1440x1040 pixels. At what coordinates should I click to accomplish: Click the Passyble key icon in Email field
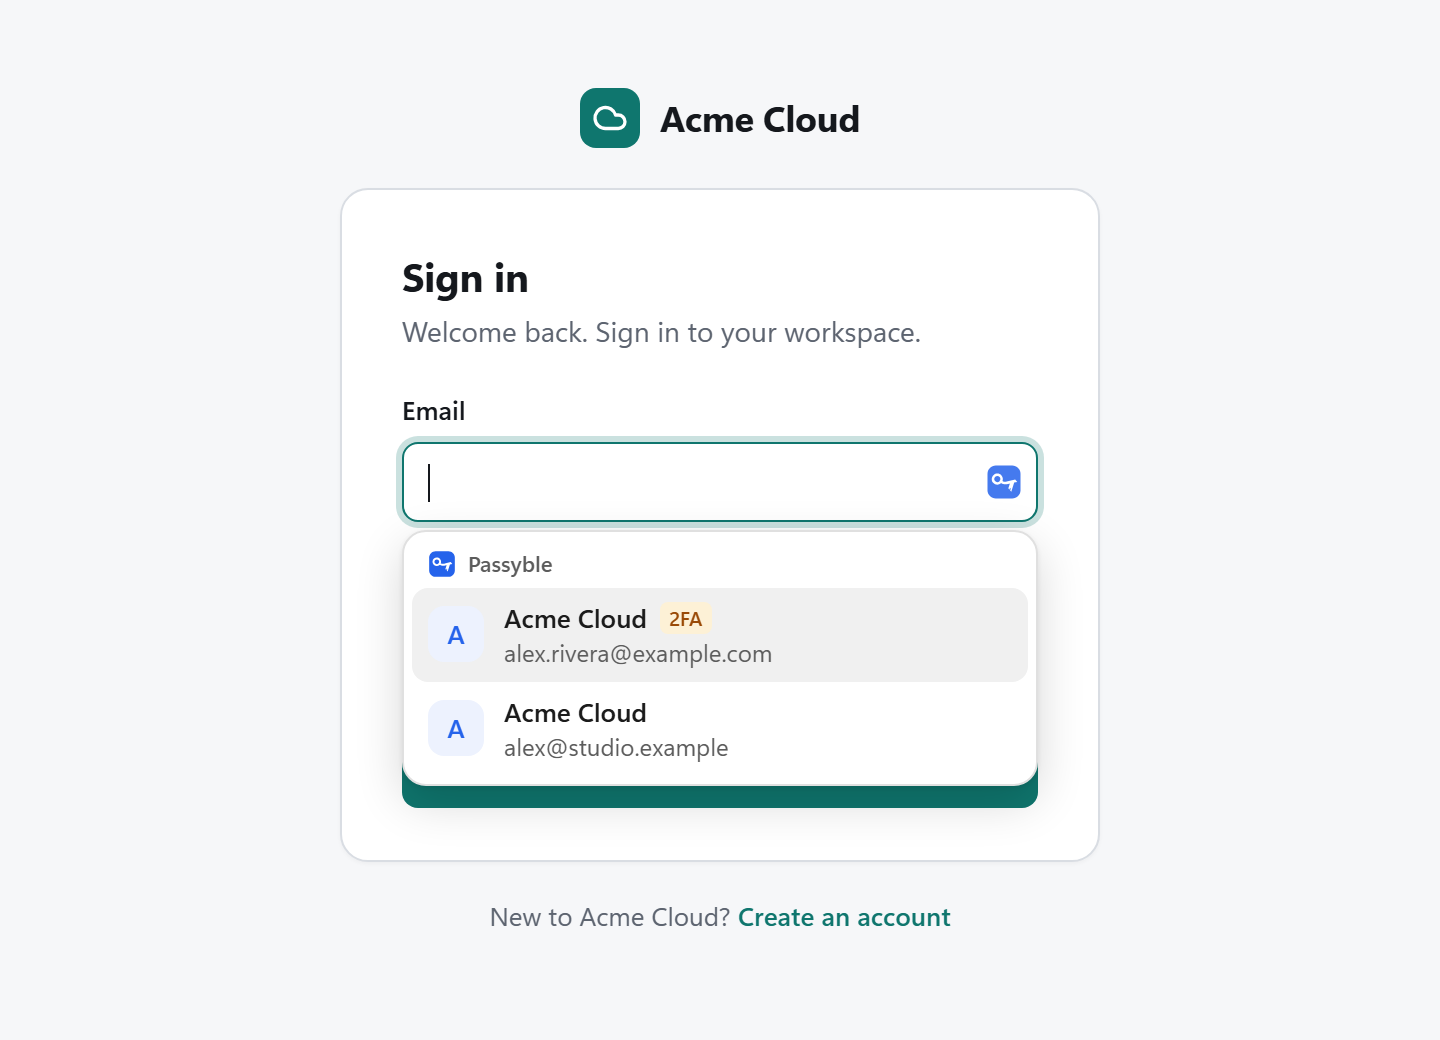pyautogui.click(x=1004, y=482)
